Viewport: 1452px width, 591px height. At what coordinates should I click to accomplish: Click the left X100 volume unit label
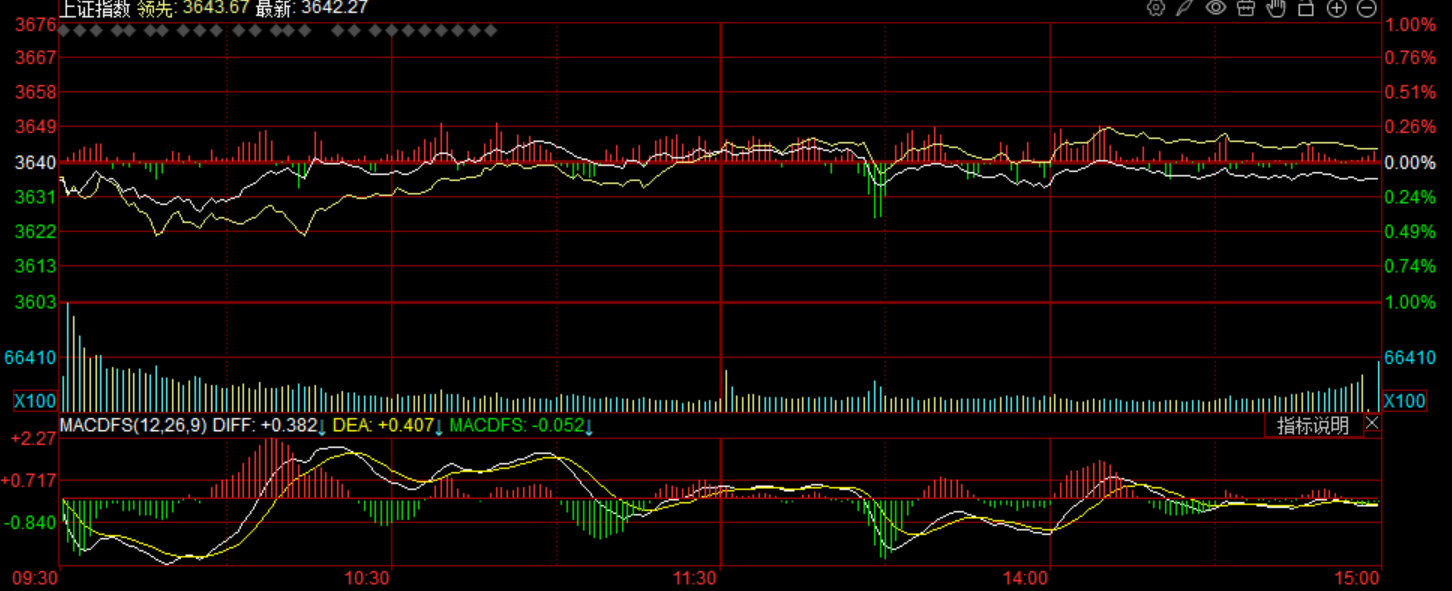(x=34, y=401)
